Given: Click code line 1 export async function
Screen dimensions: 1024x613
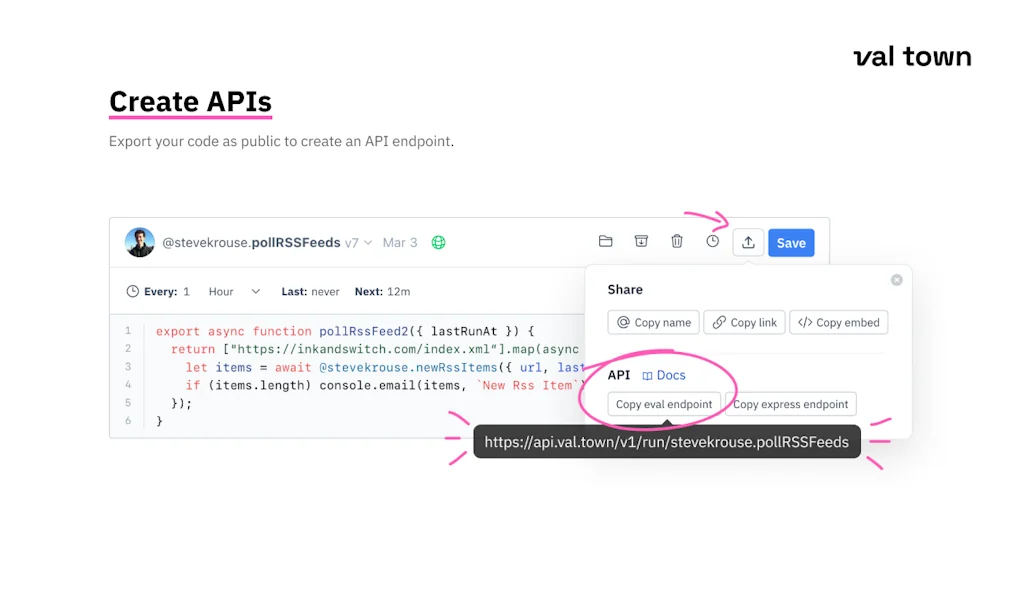Looking at the screenshot, I should click(345, 331).
